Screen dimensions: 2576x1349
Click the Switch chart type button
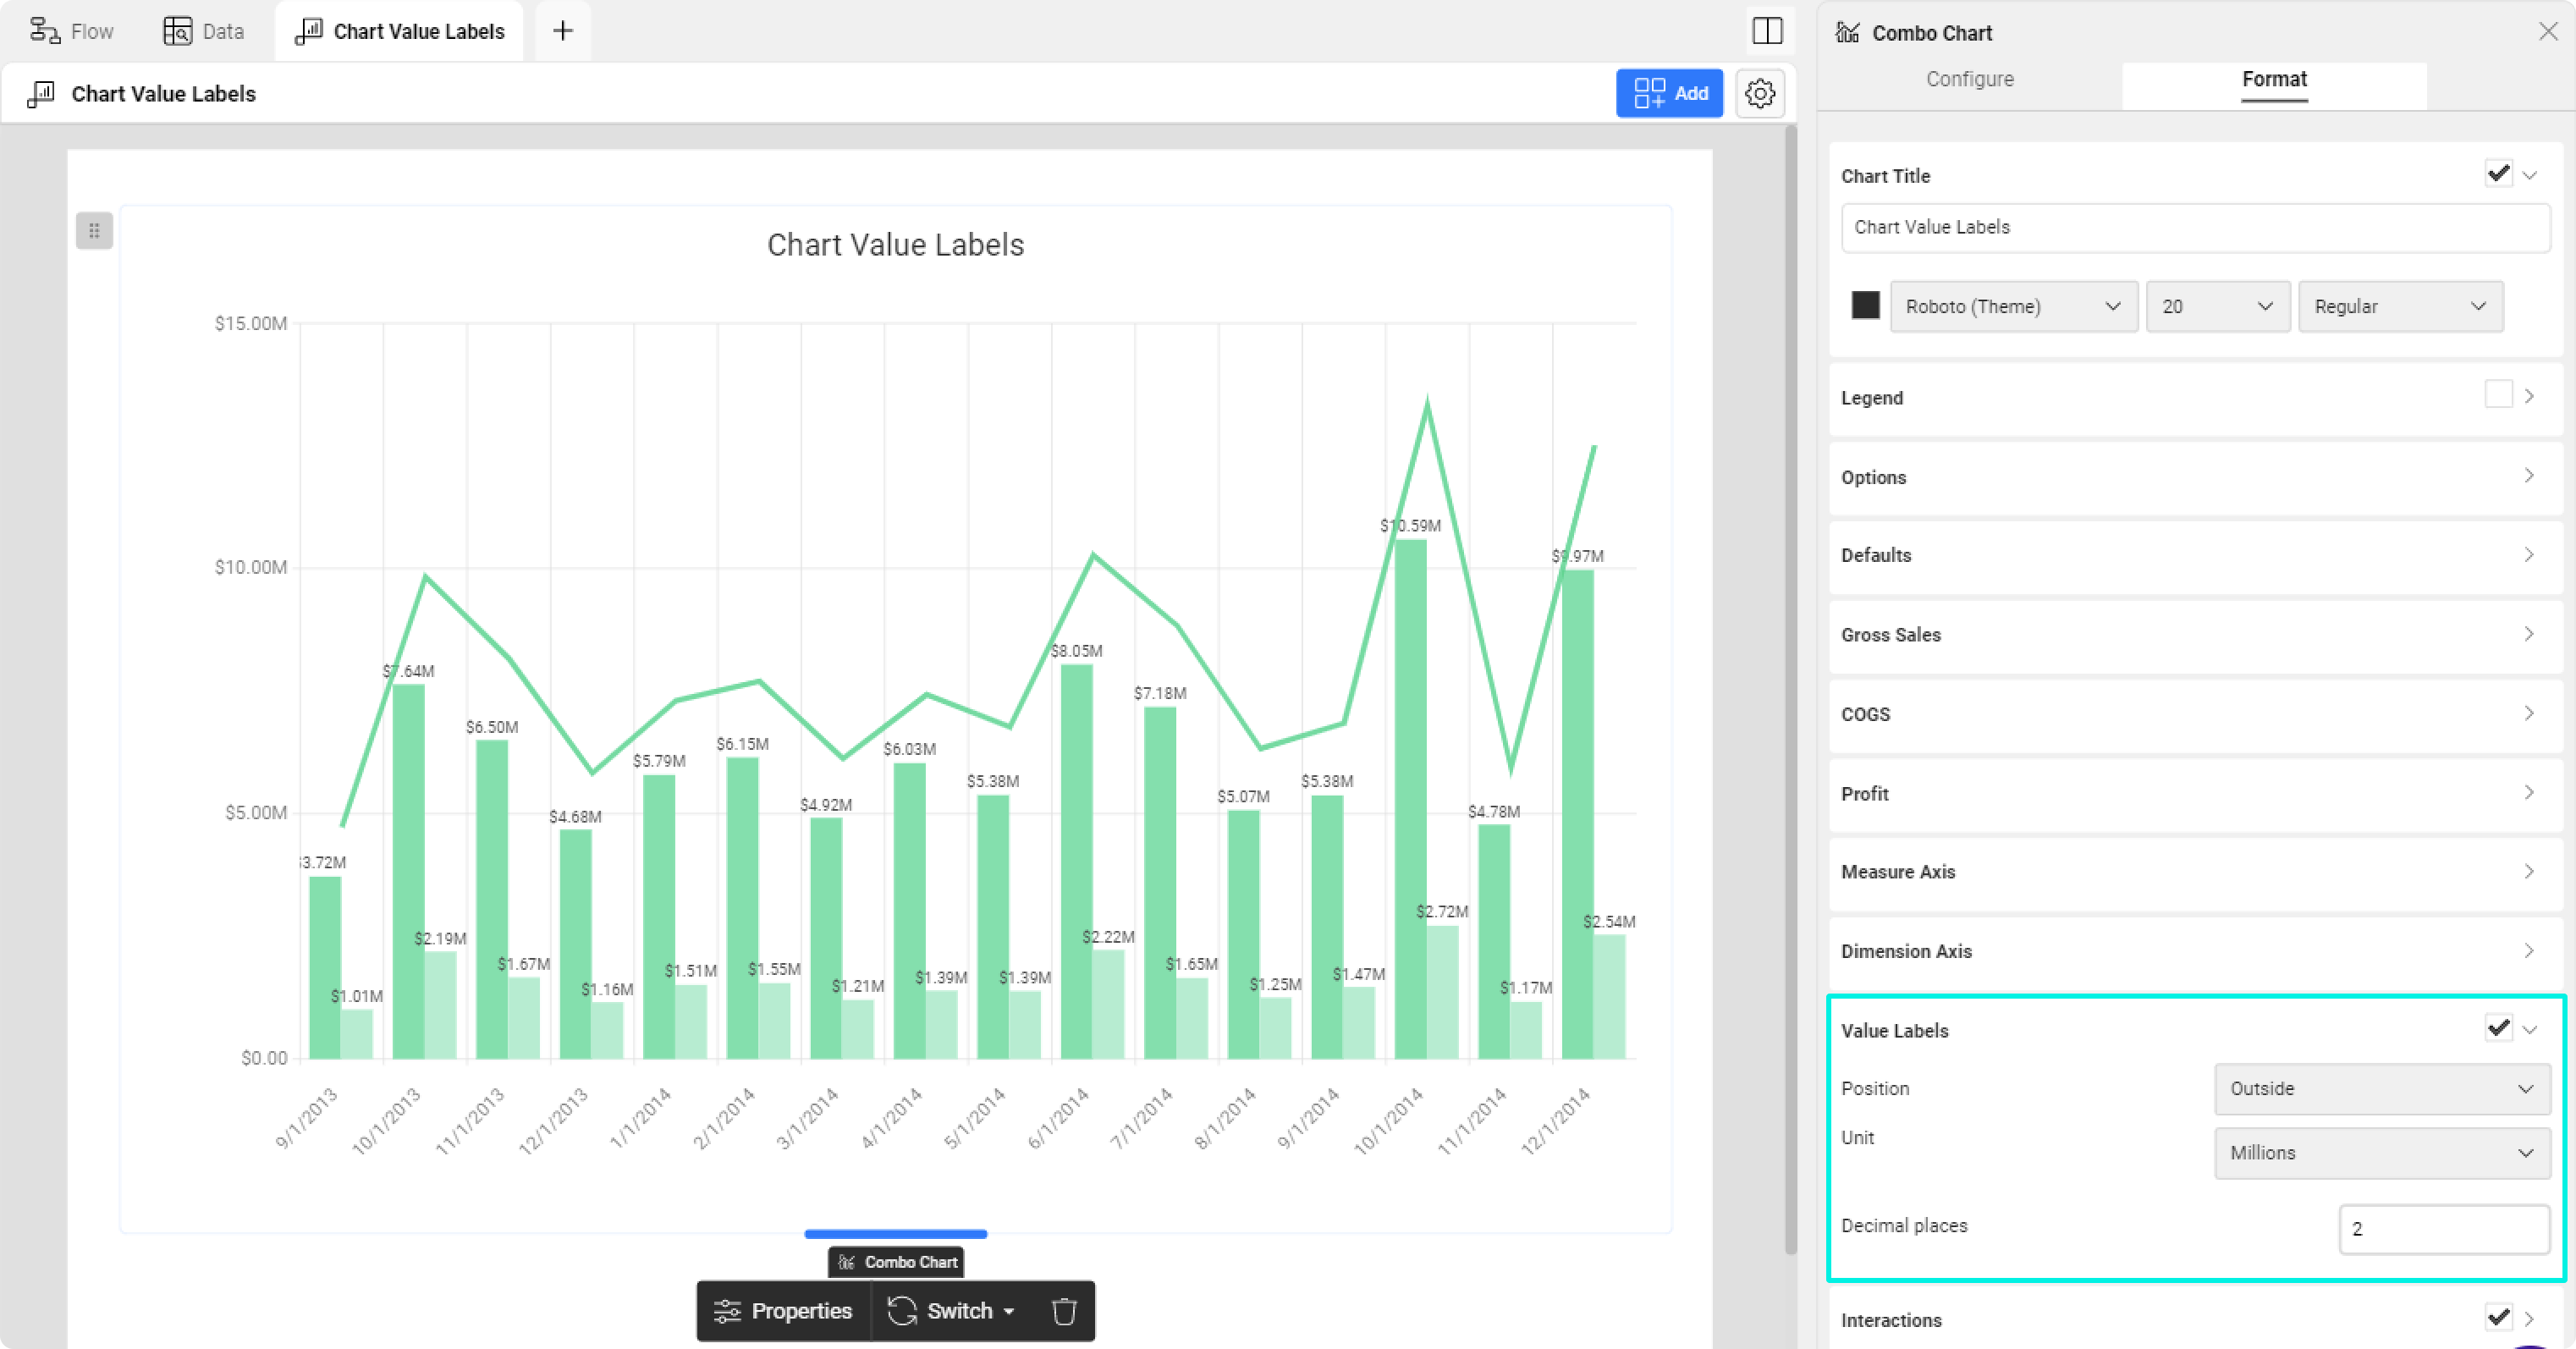[951, 1311]
